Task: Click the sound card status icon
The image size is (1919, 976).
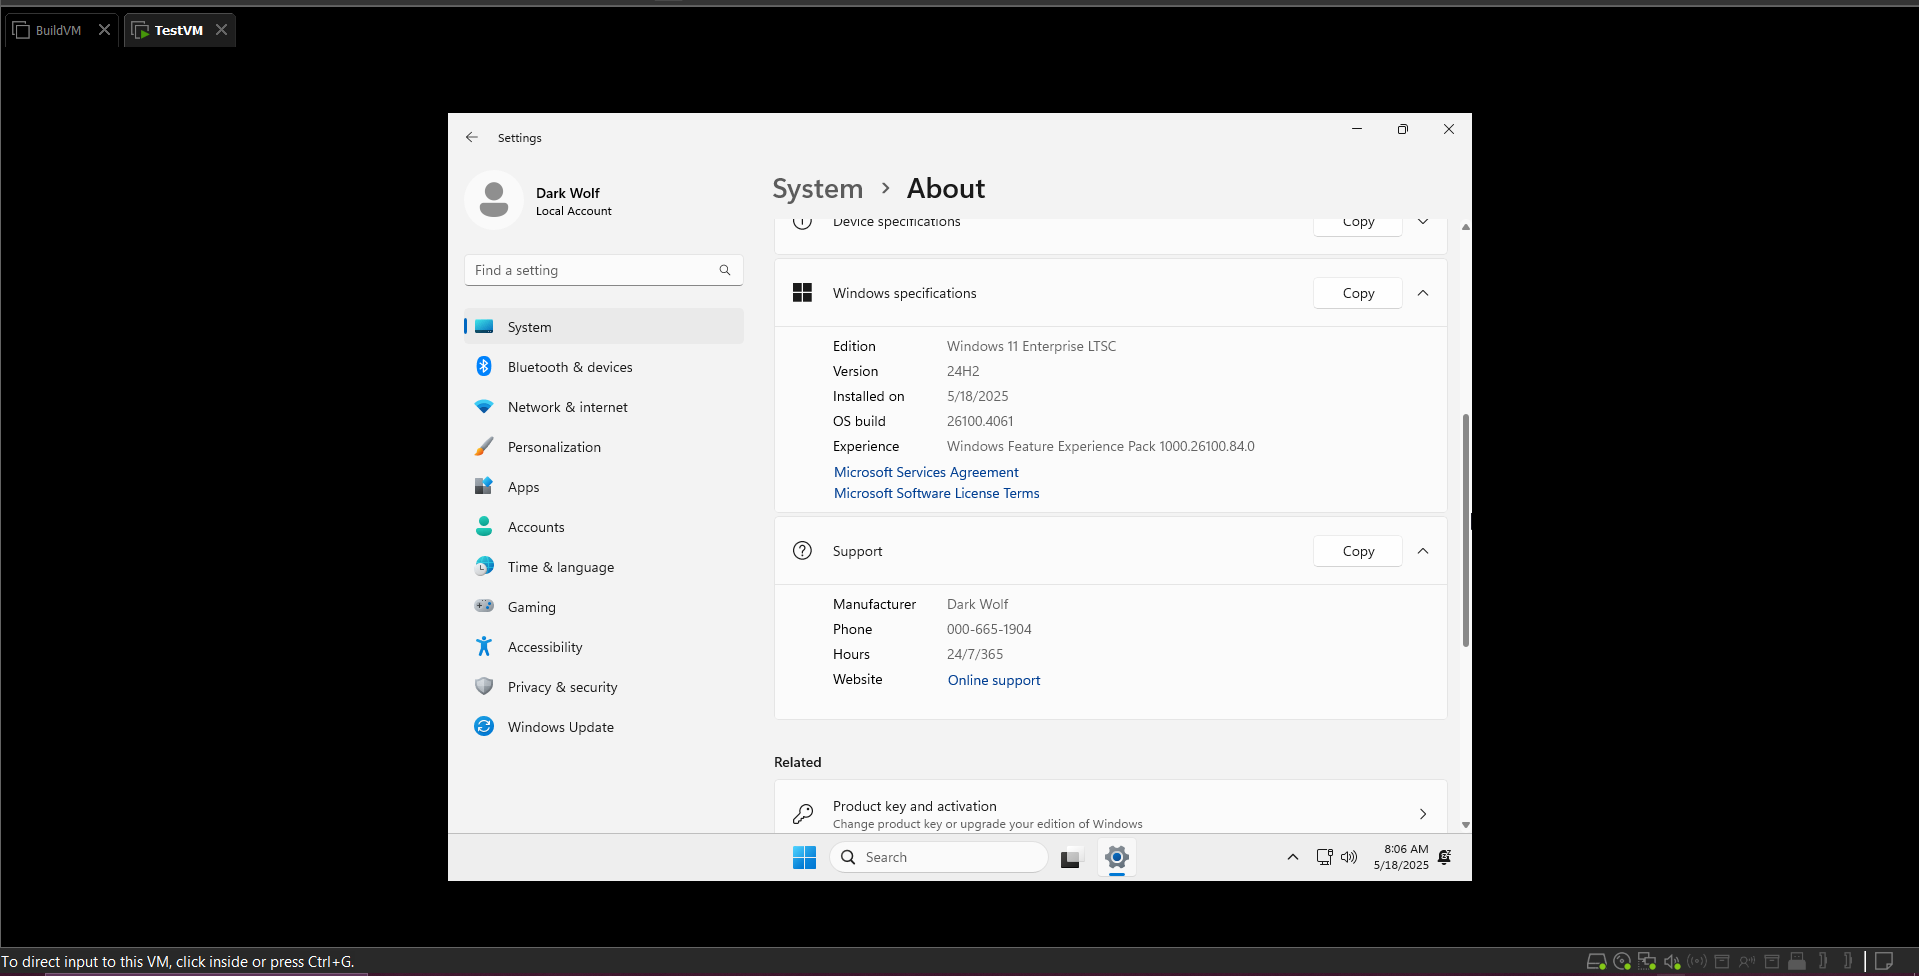Action: pos(1672,962)
